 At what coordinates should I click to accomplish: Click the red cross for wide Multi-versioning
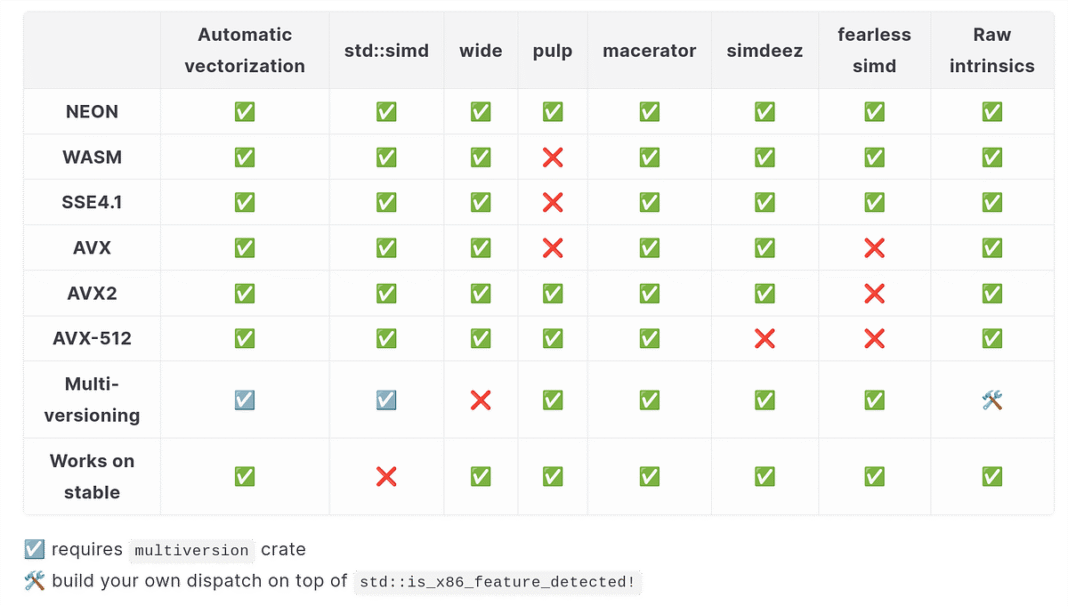point(481,400)
